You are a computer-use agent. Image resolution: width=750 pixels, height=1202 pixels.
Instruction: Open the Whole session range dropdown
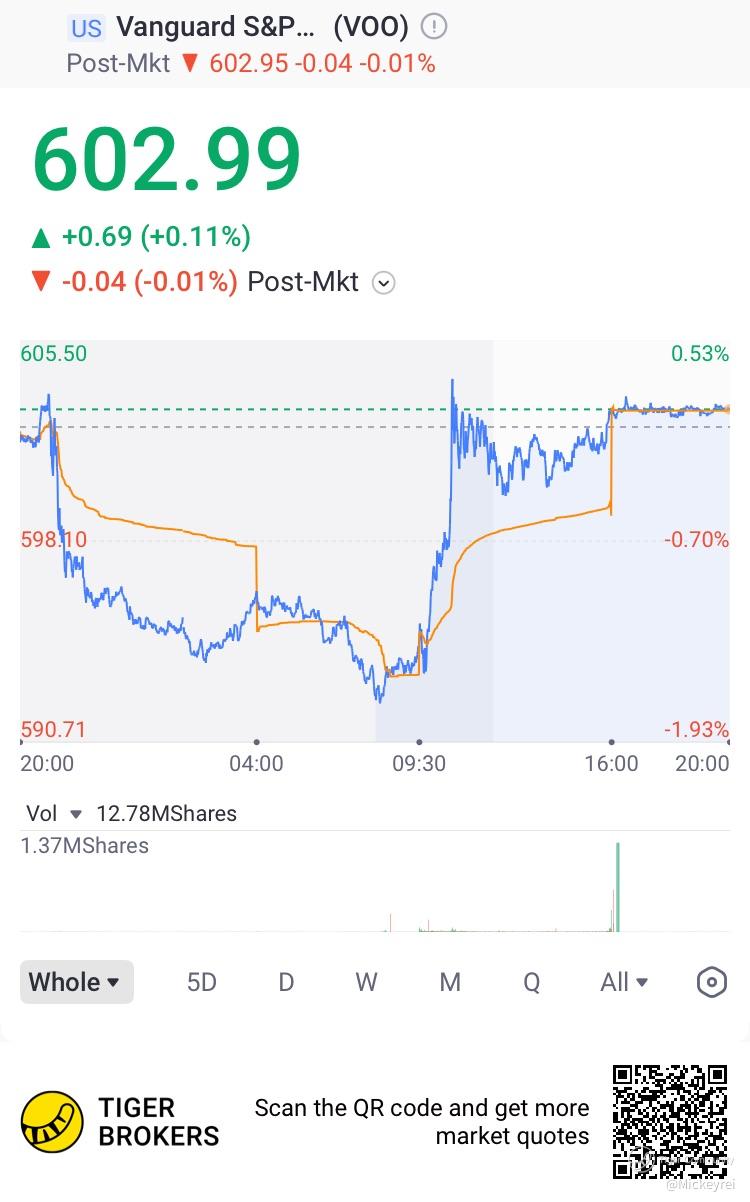[77, 982]
